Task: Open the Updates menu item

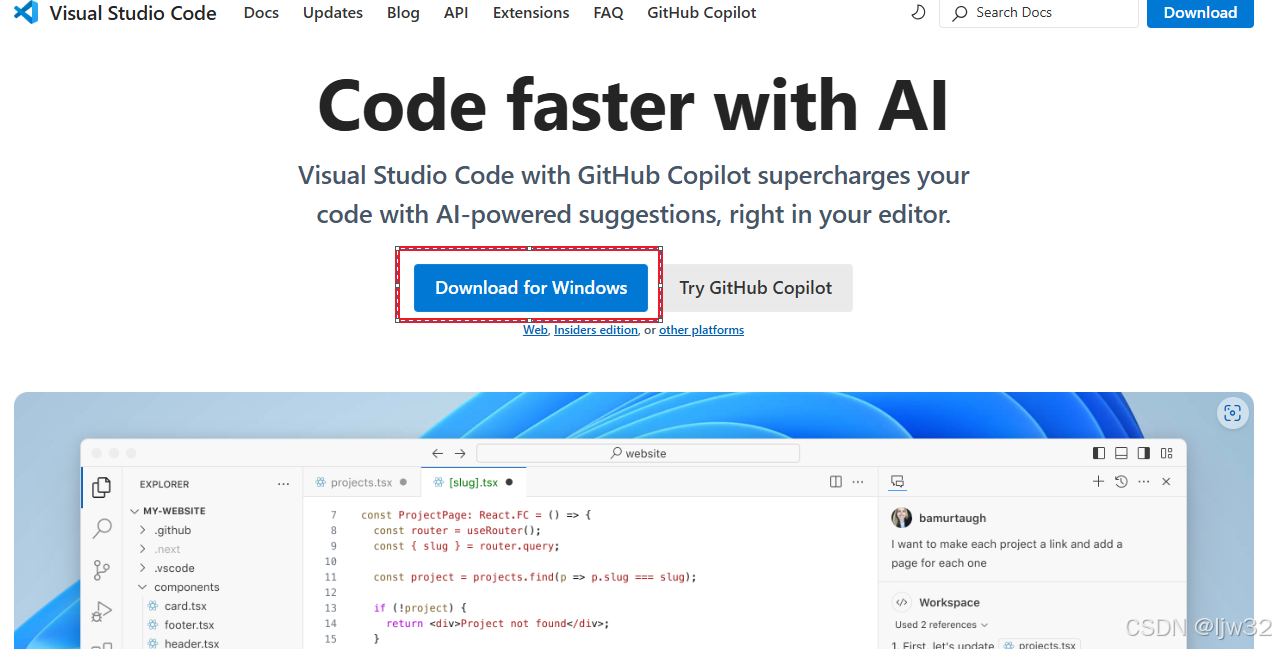Action: (x=333, y=13)
